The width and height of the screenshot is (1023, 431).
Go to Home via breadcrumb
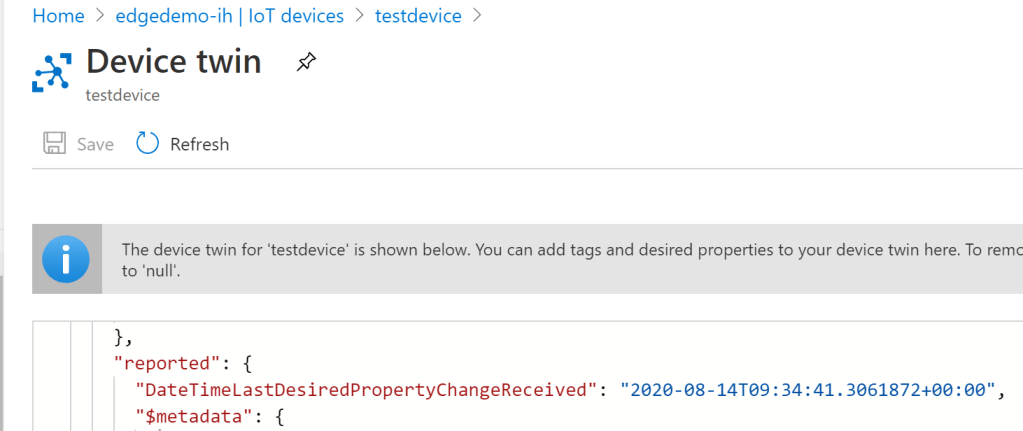[x=58, y=16]
